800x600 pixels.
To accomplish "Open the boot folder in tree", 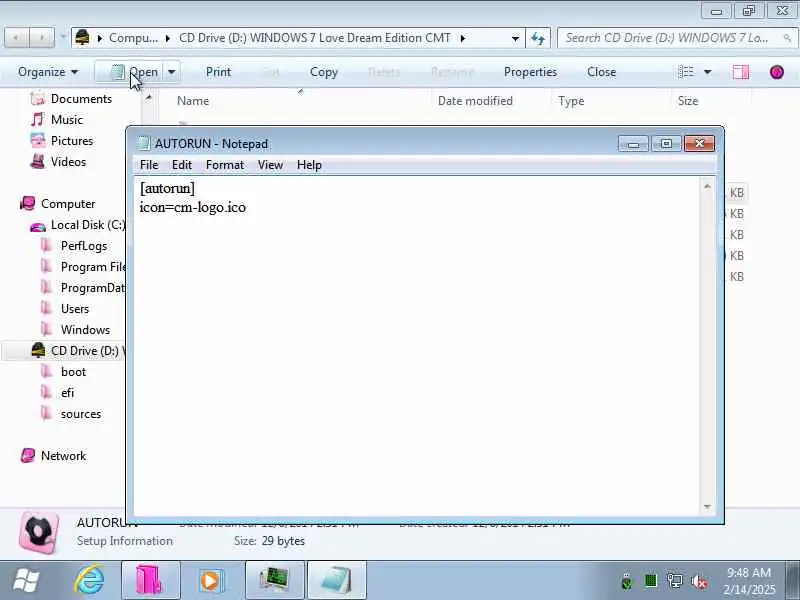I will [73, 372].
